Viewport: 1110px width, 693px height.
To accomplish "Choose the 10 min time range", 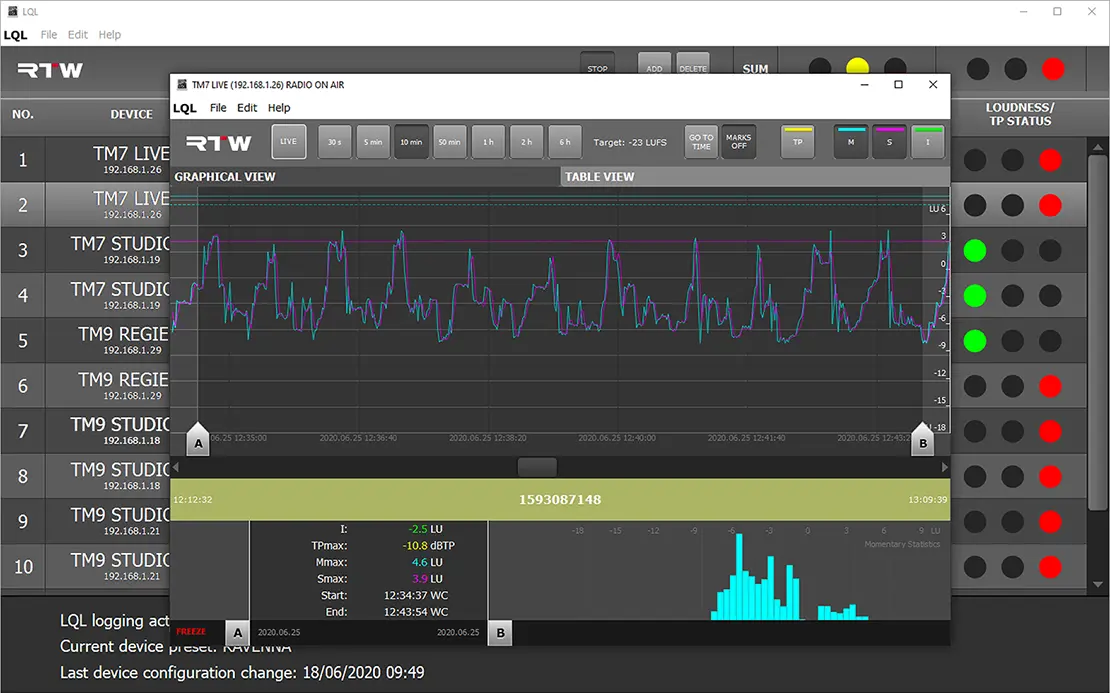I will click(x=411, y=142).
